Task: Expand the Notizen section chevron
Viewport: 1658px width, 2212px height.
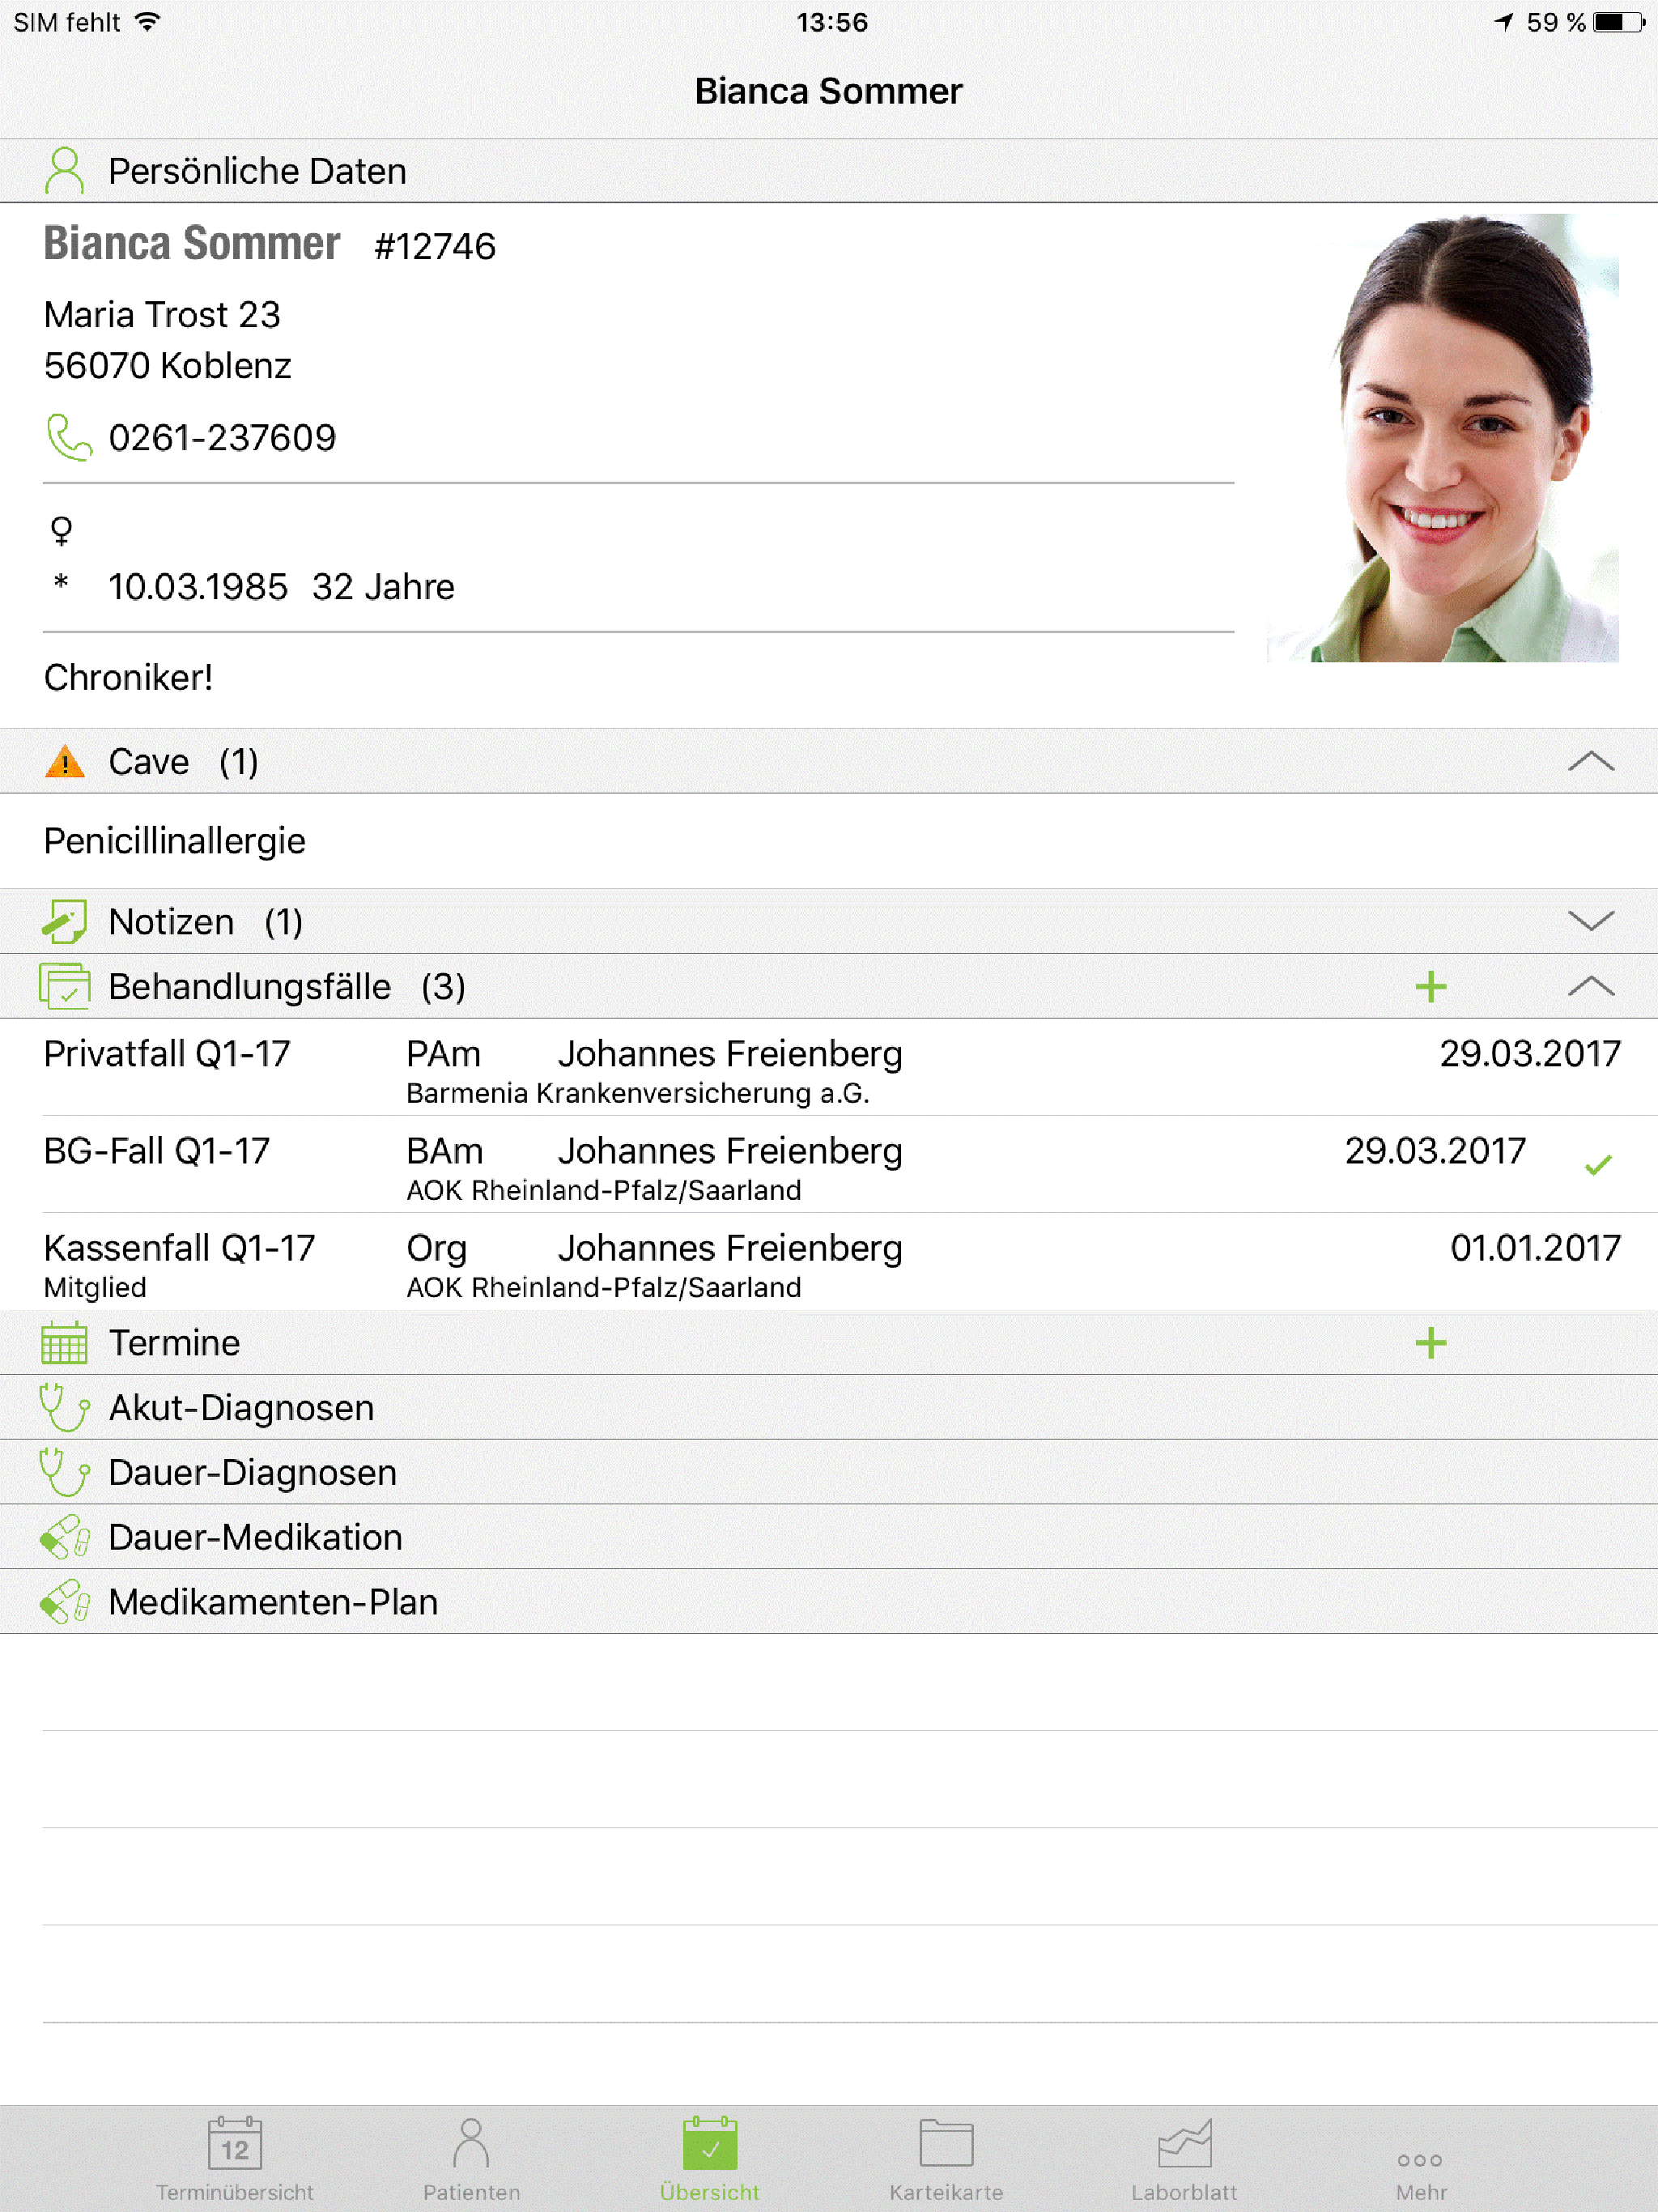Action: (1591, 921)
